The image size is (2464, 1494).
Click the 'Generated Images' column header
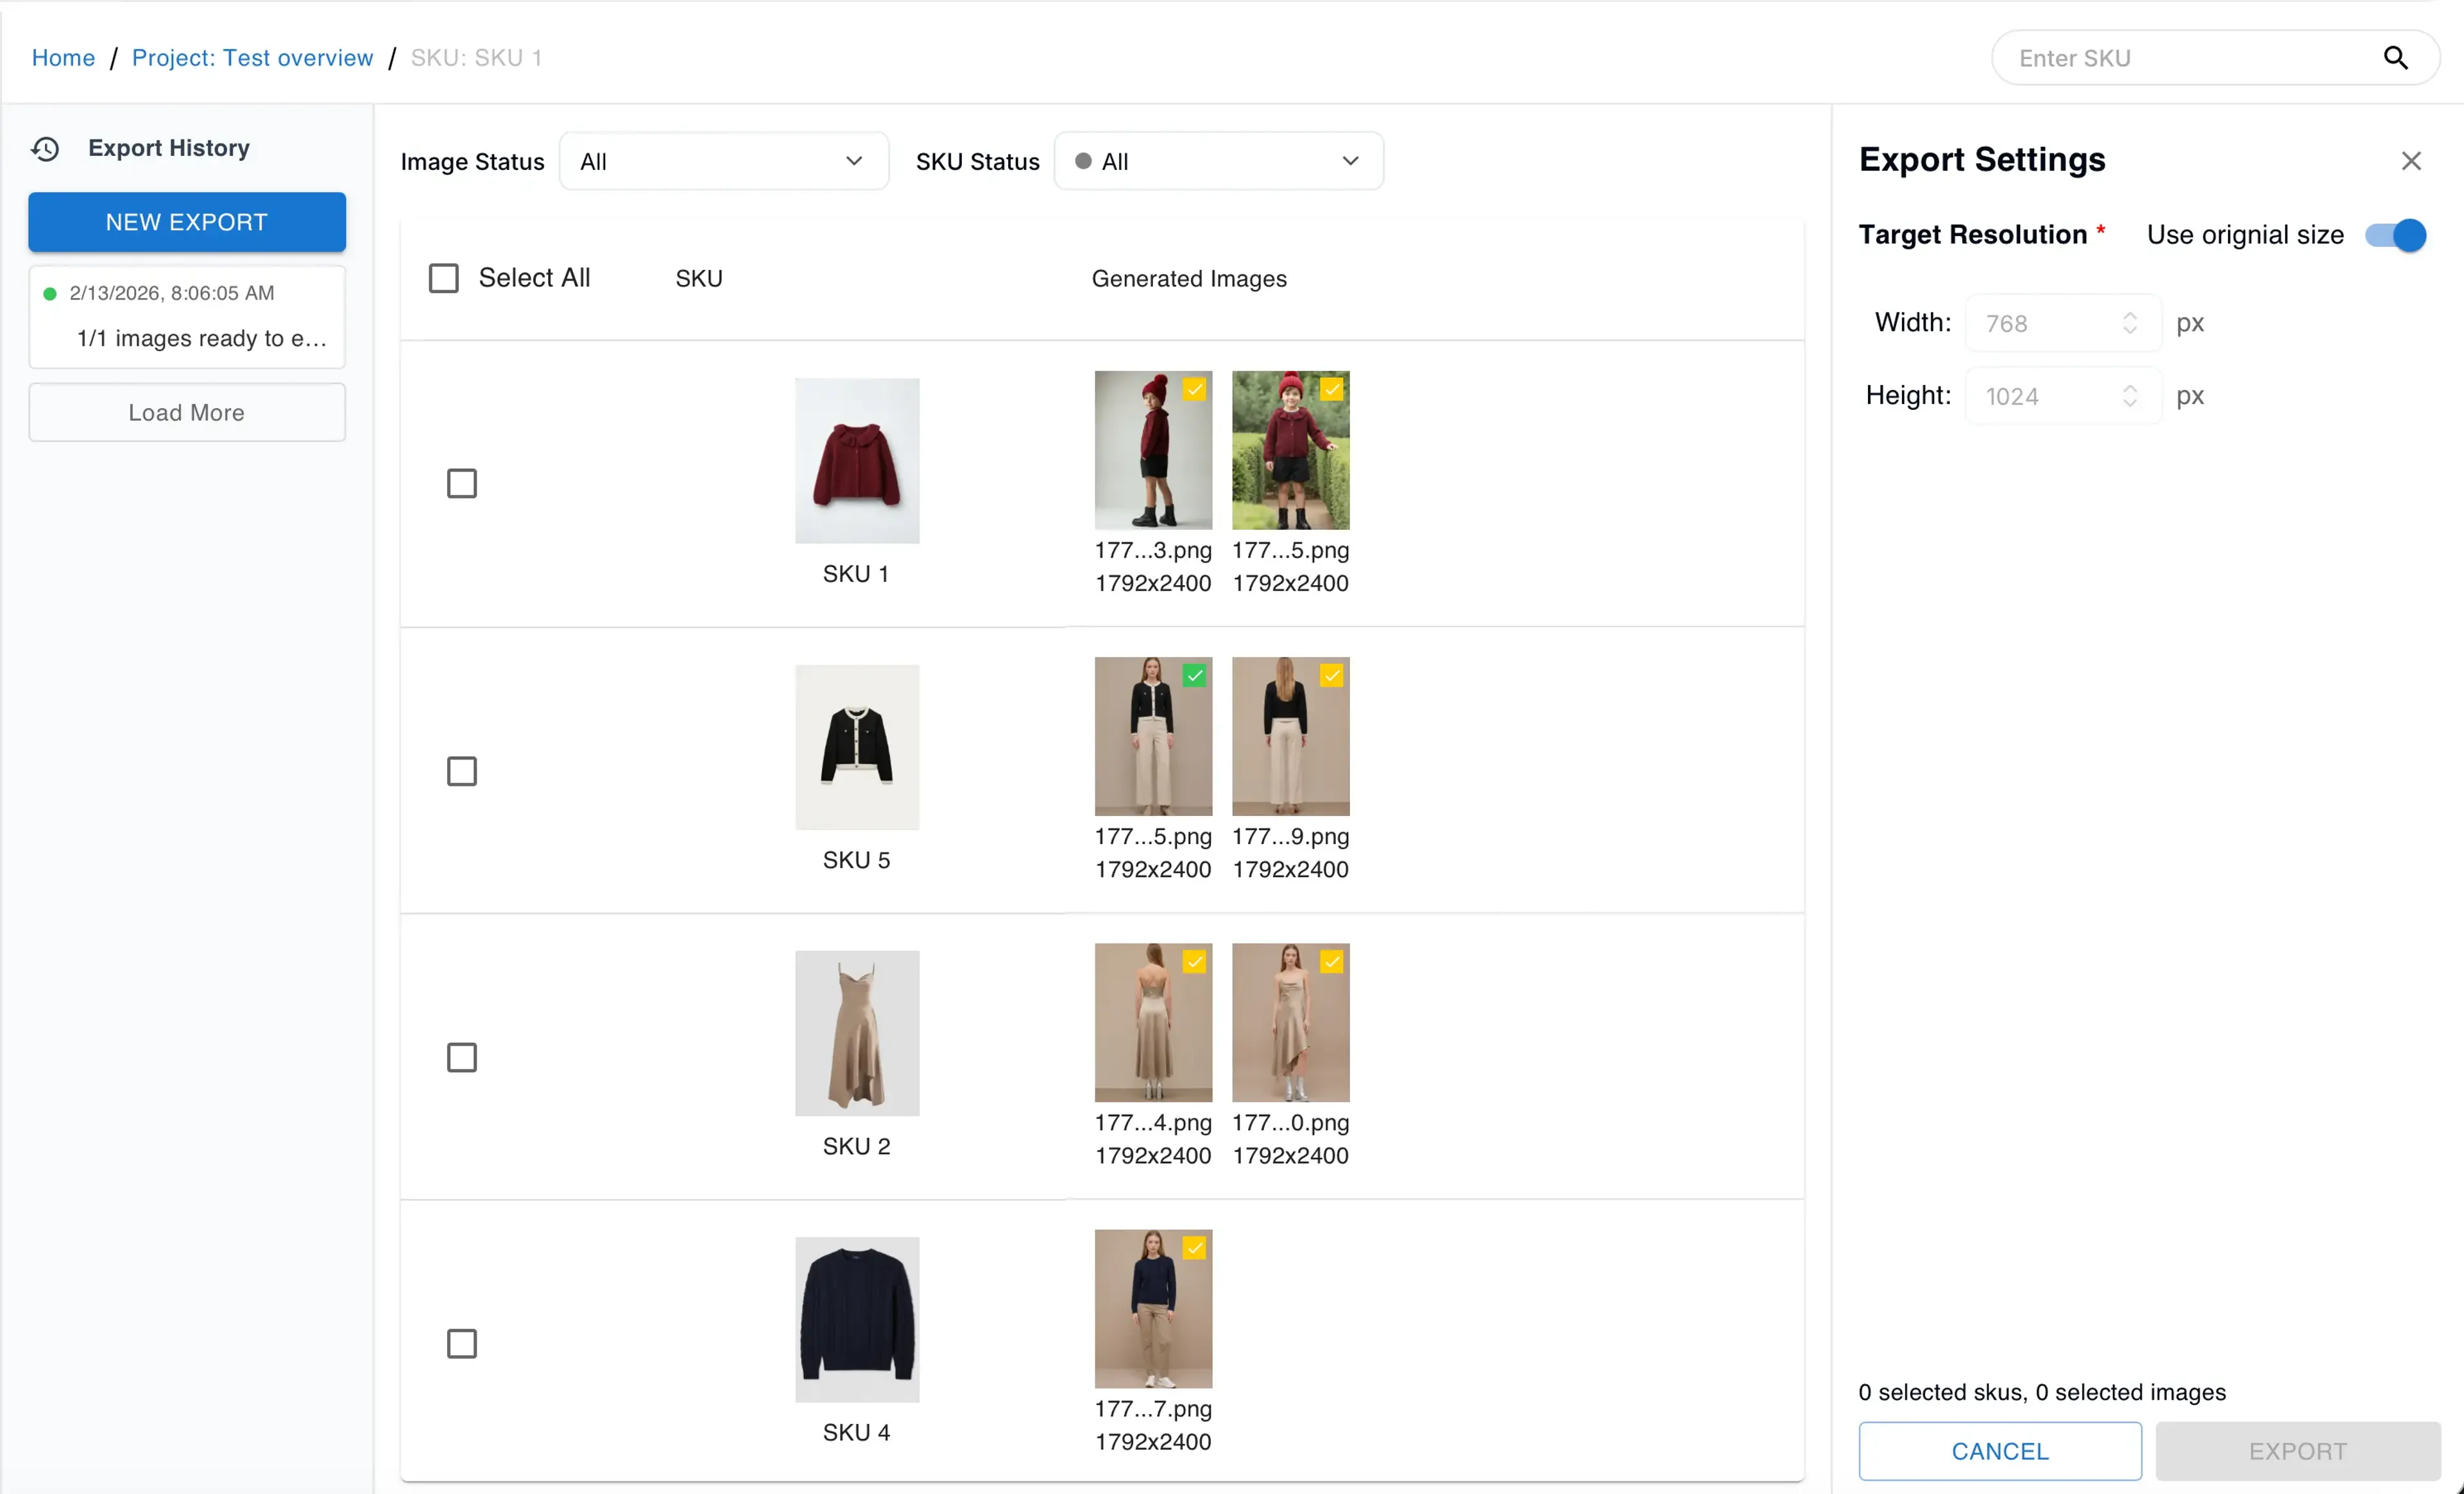tap(1189, 279)
